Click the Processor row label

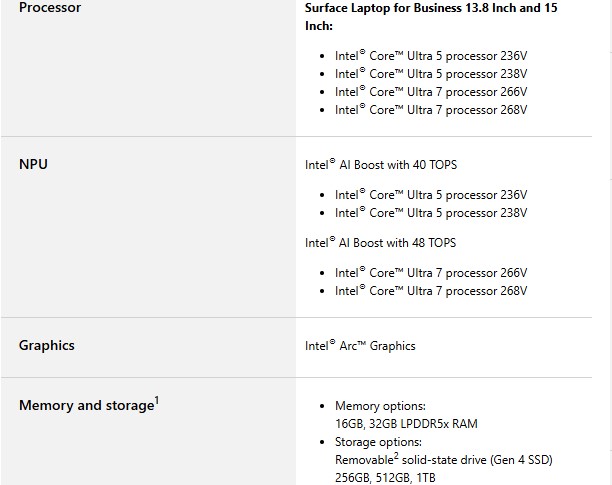tap(50, 8)
